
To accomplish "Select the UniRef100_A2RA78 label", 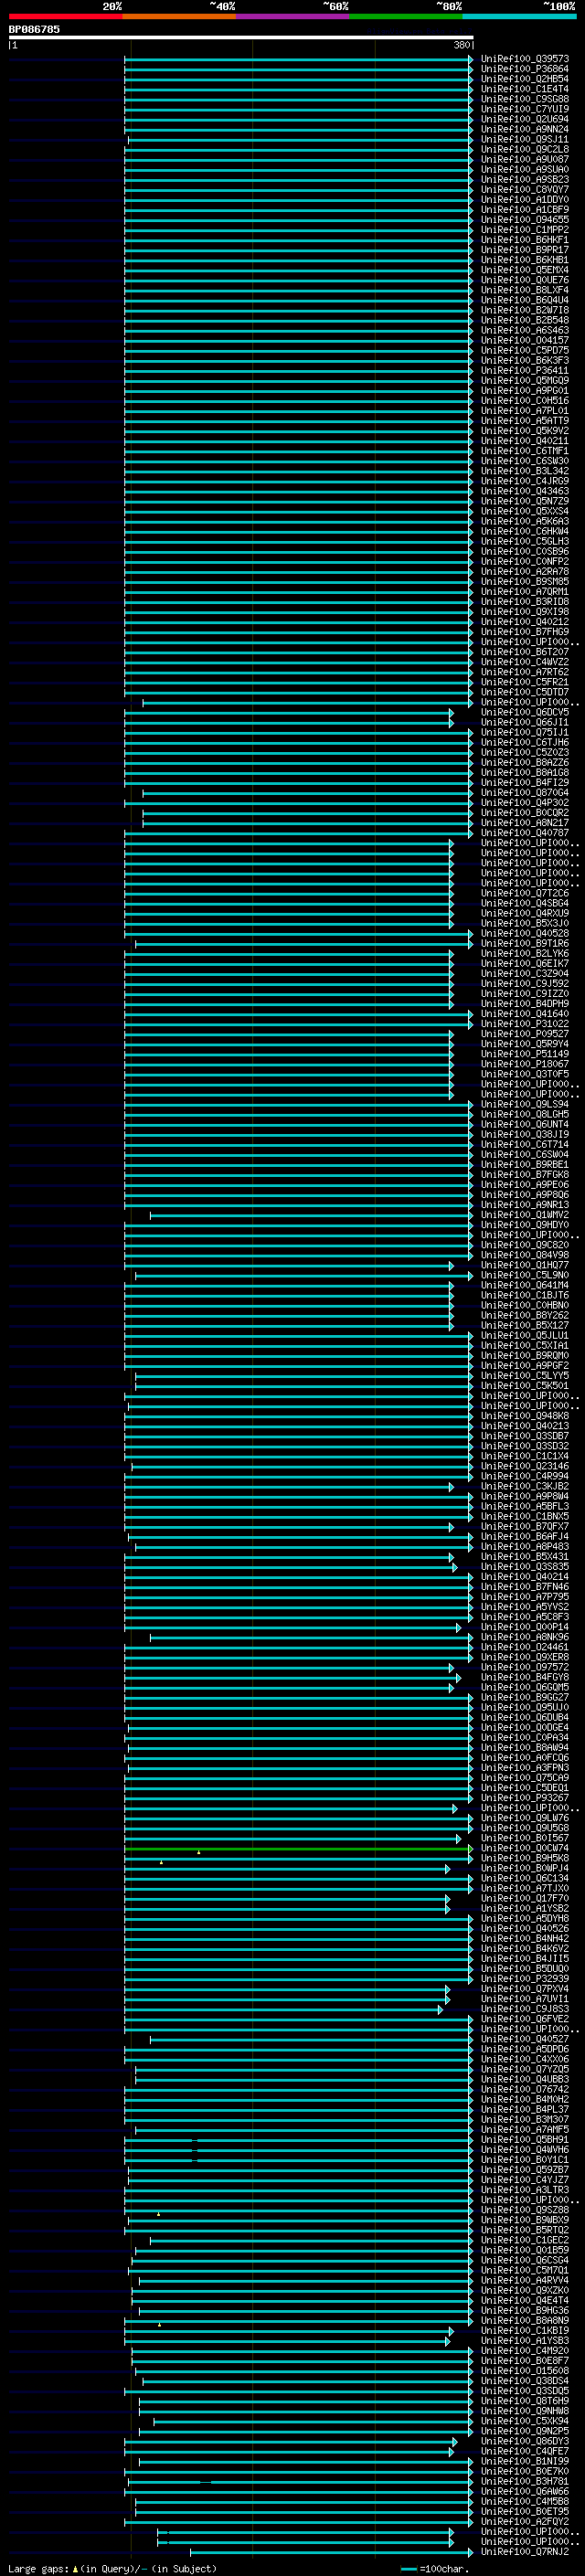I will 525,572.
